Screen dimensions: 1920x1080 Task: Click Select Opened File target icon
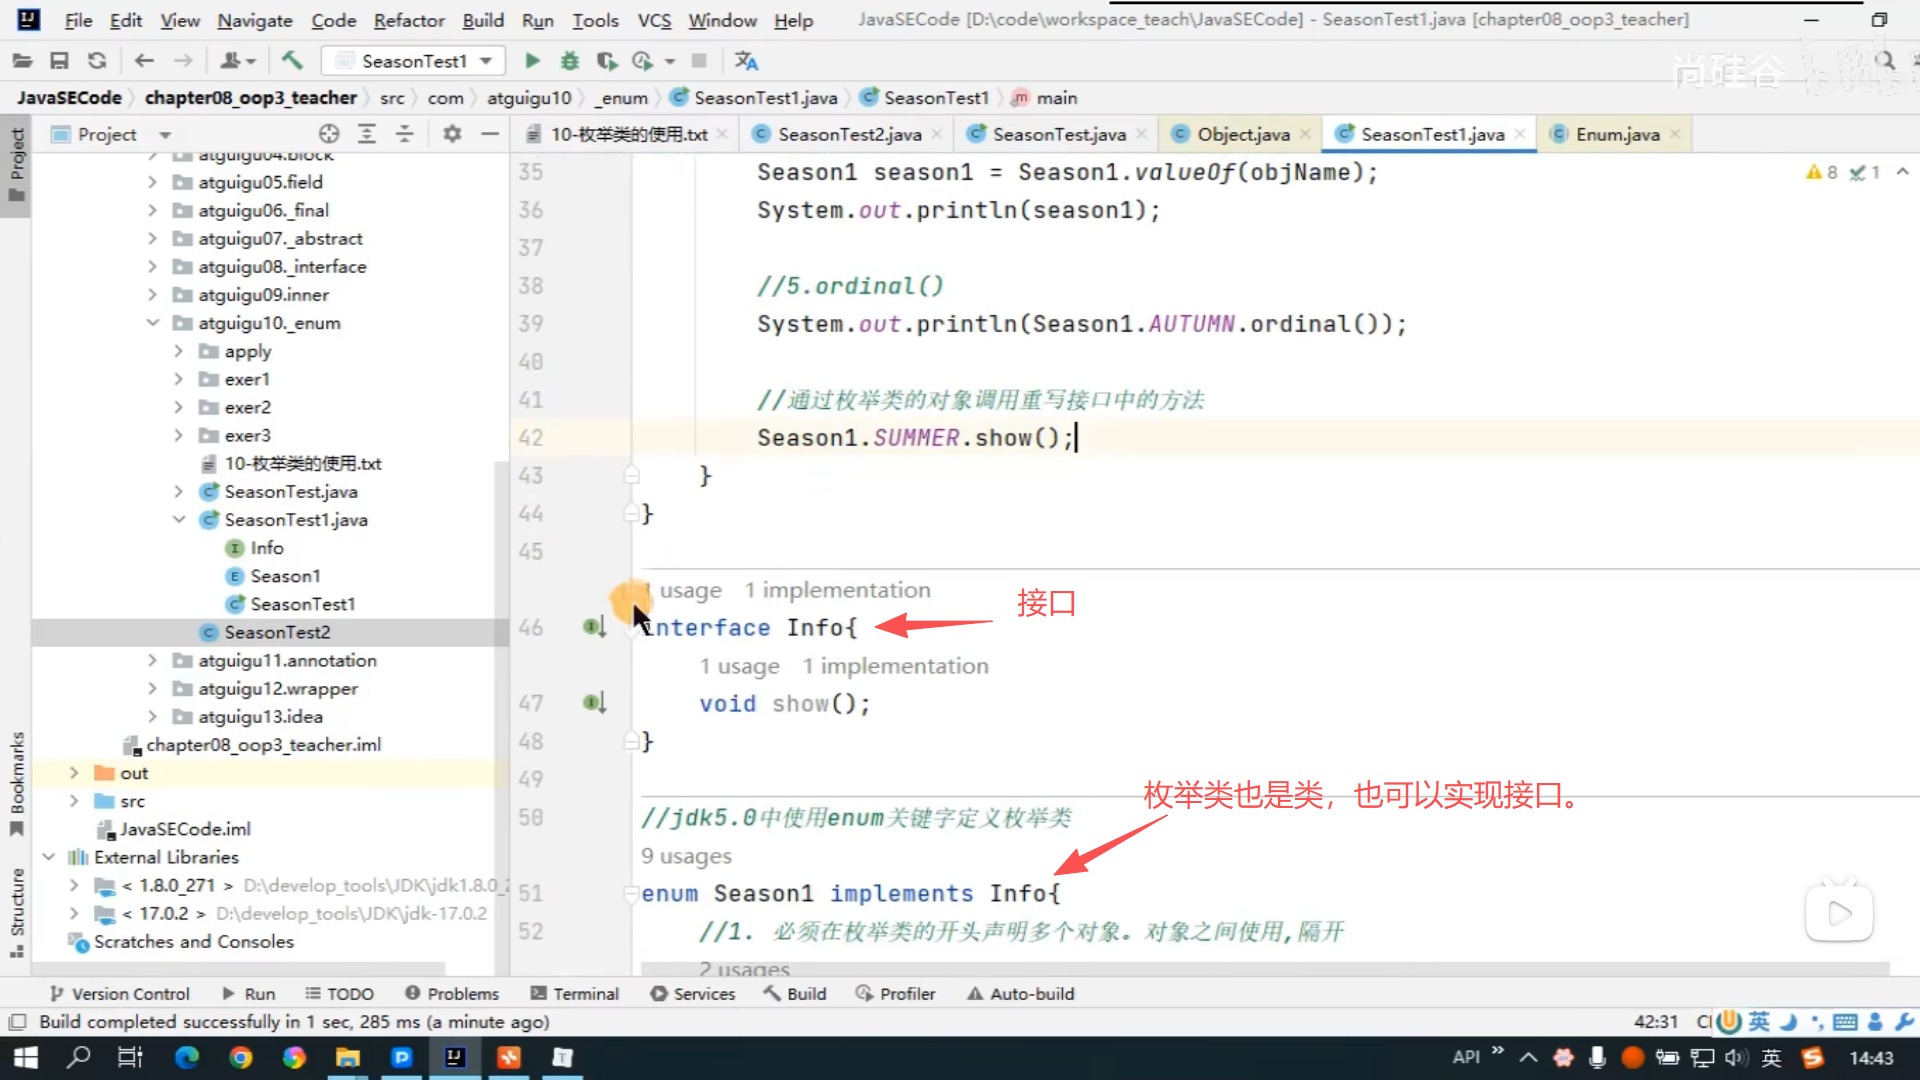click(329, 134)
